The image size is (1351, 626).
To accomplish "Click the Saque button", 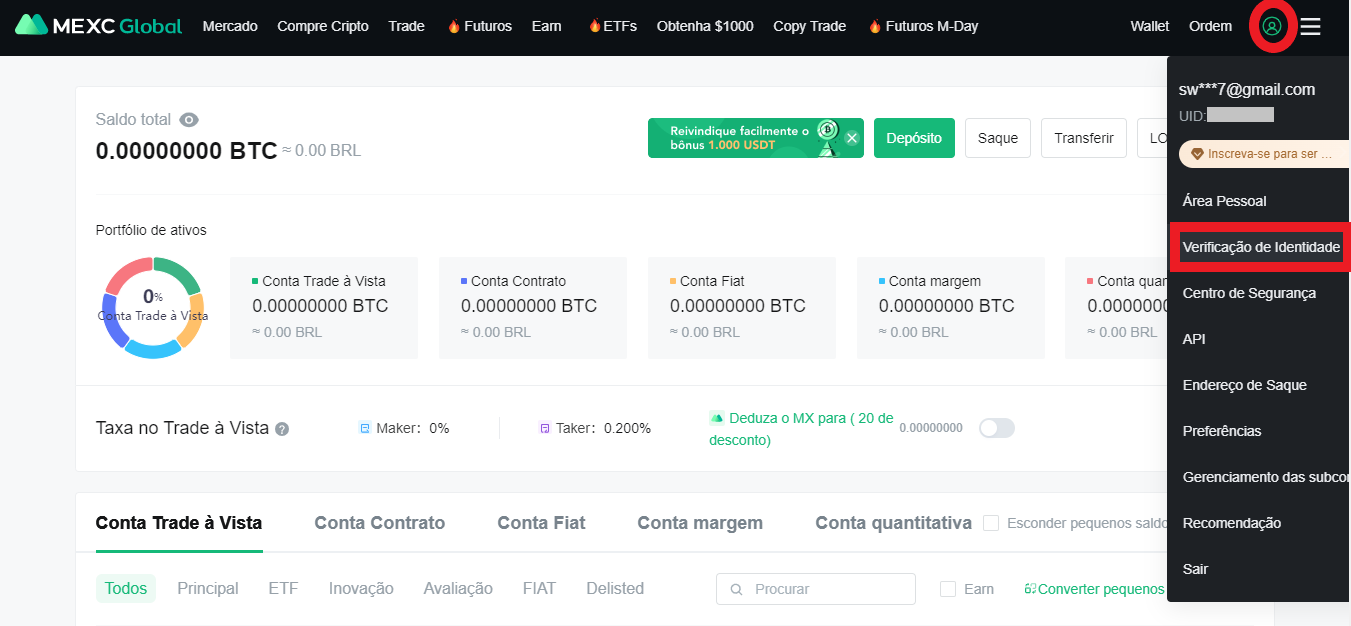I will (997, 138).
